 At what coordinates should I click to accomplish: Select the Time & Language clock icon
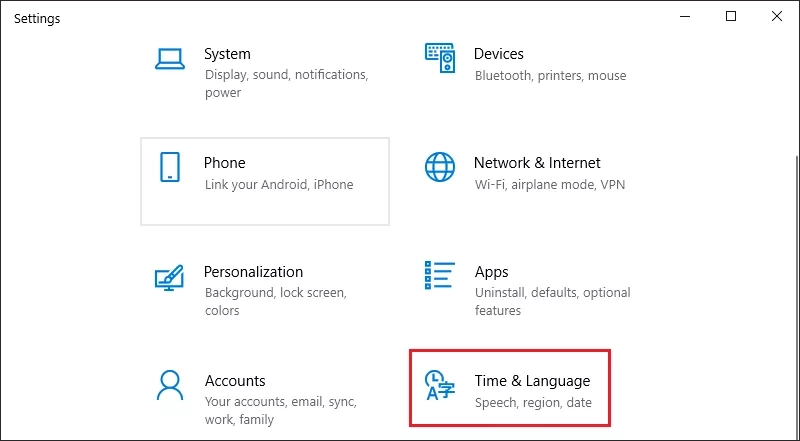click(440, 385)
